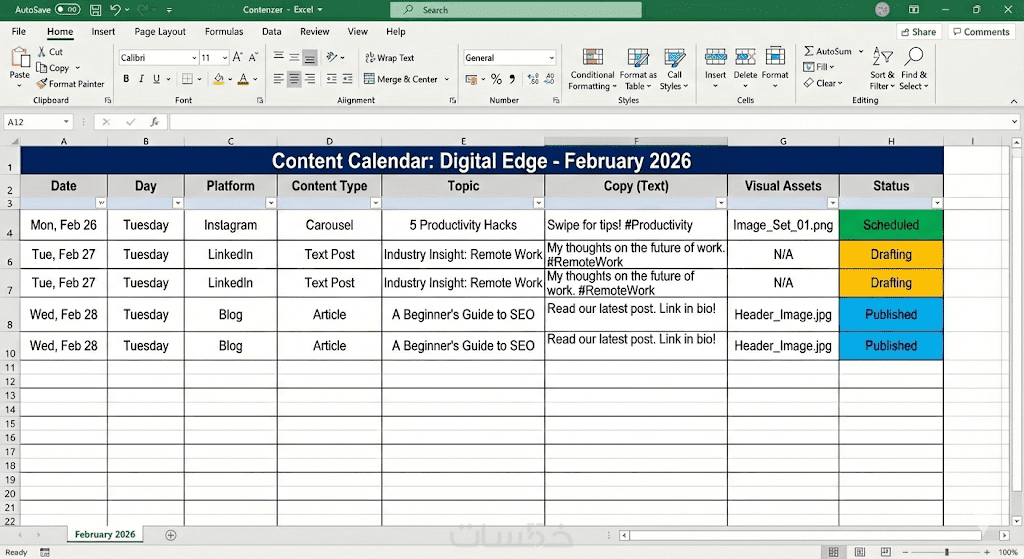Viewport: 1024px width, 559px height.
Task: Click the Cut scissors command
Action: (50, 52)
